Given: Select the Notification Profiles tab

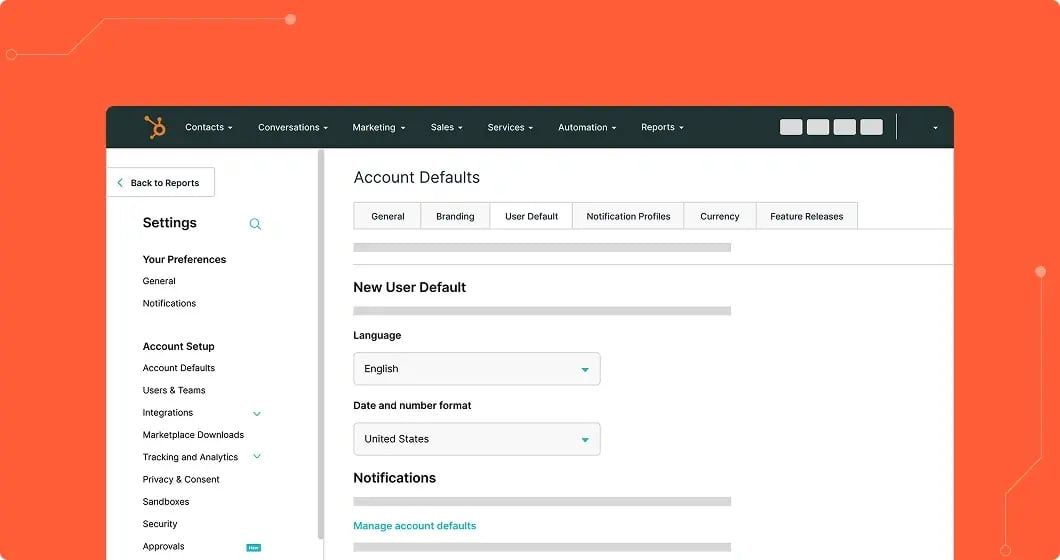Looking at the screenshot, I should click(x=628, y=216).
